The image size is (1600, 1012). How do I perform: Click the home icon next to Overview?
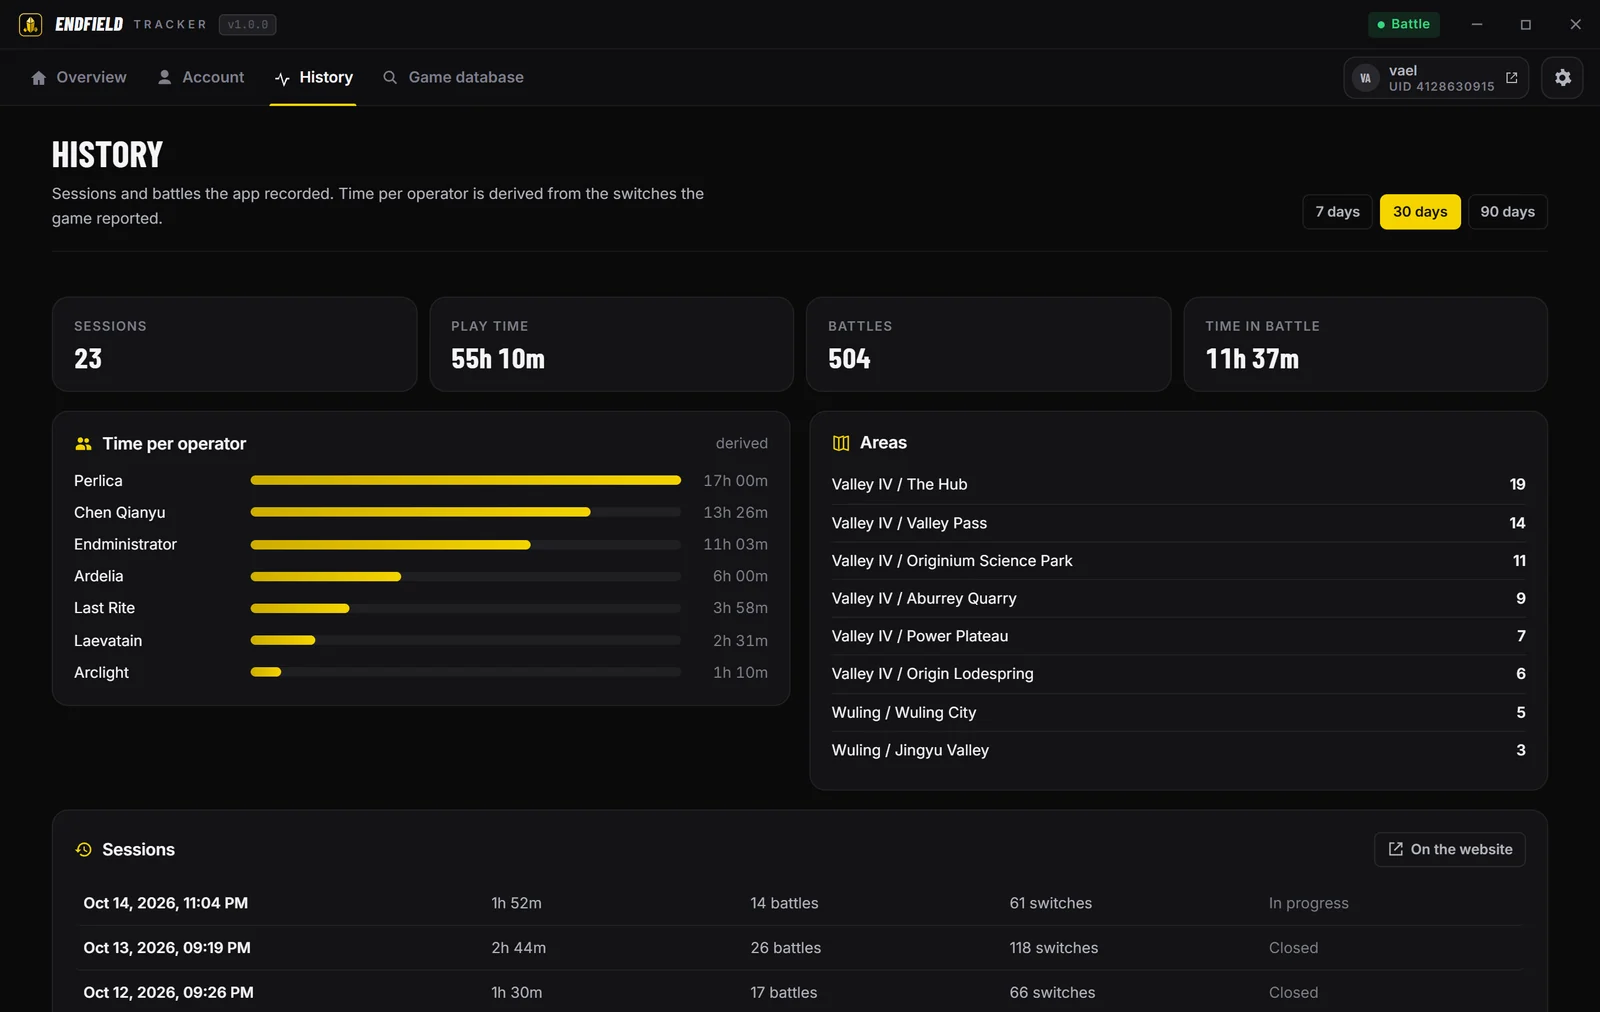[x=39, y=78]
